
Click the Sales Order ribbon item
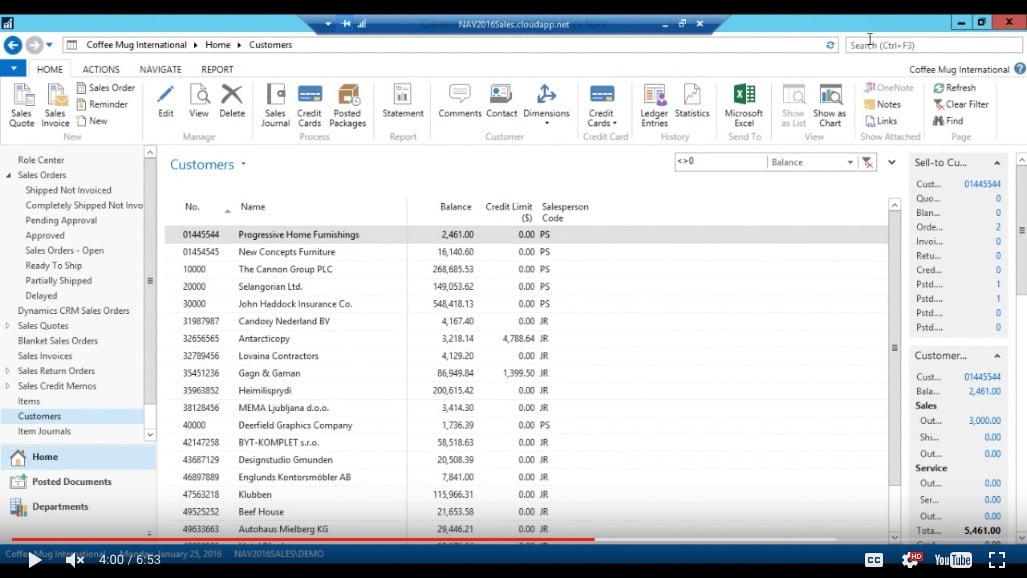105,88
